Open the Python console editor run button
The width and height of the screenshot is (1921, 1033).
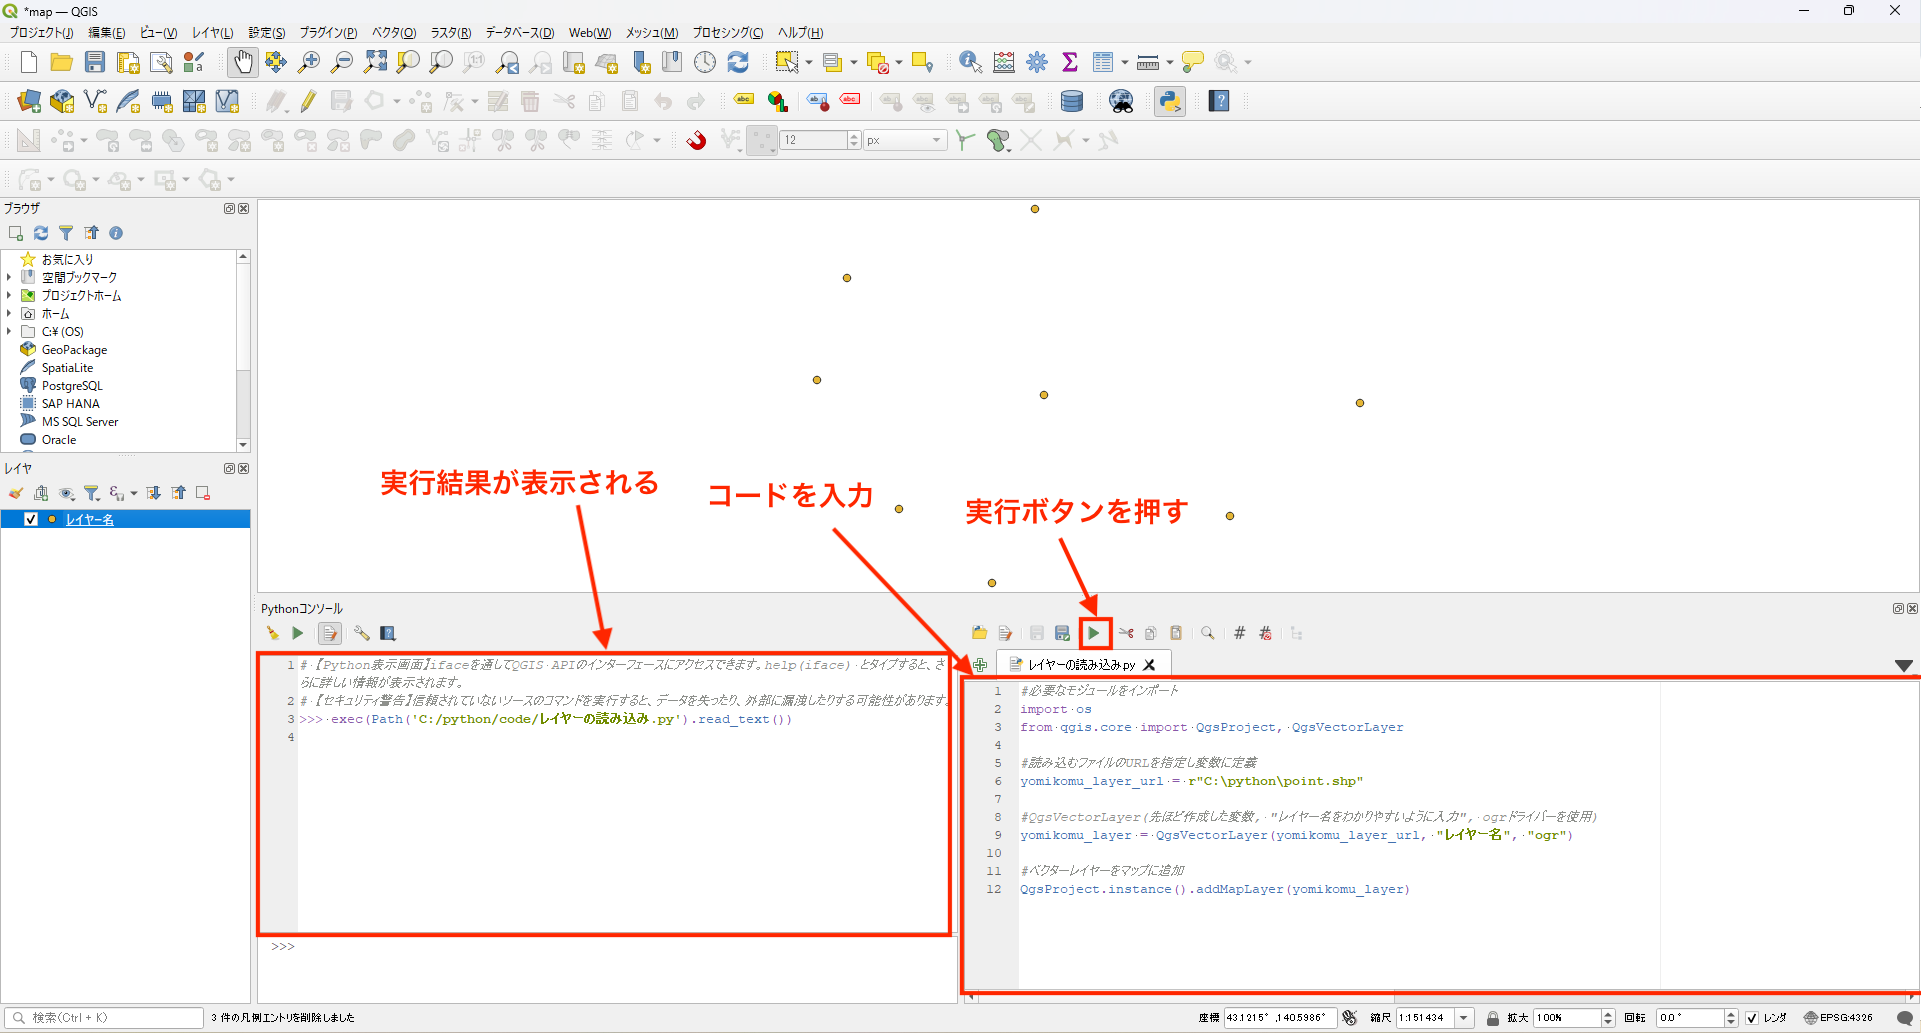tap(1095, 633)
